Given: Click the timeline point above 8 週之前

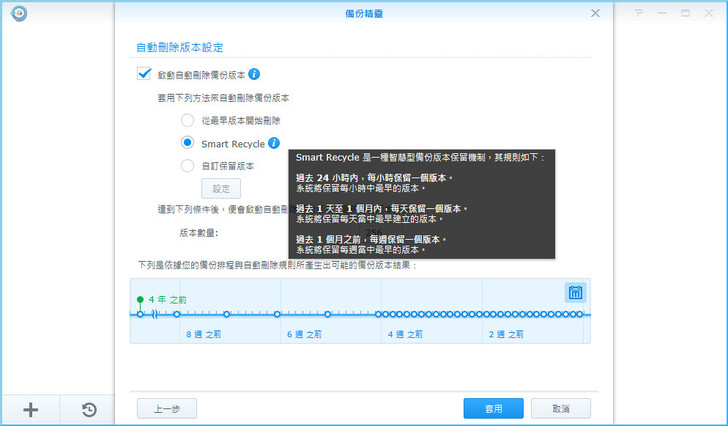Looking at the screenshot, I should tap(177, 314).
